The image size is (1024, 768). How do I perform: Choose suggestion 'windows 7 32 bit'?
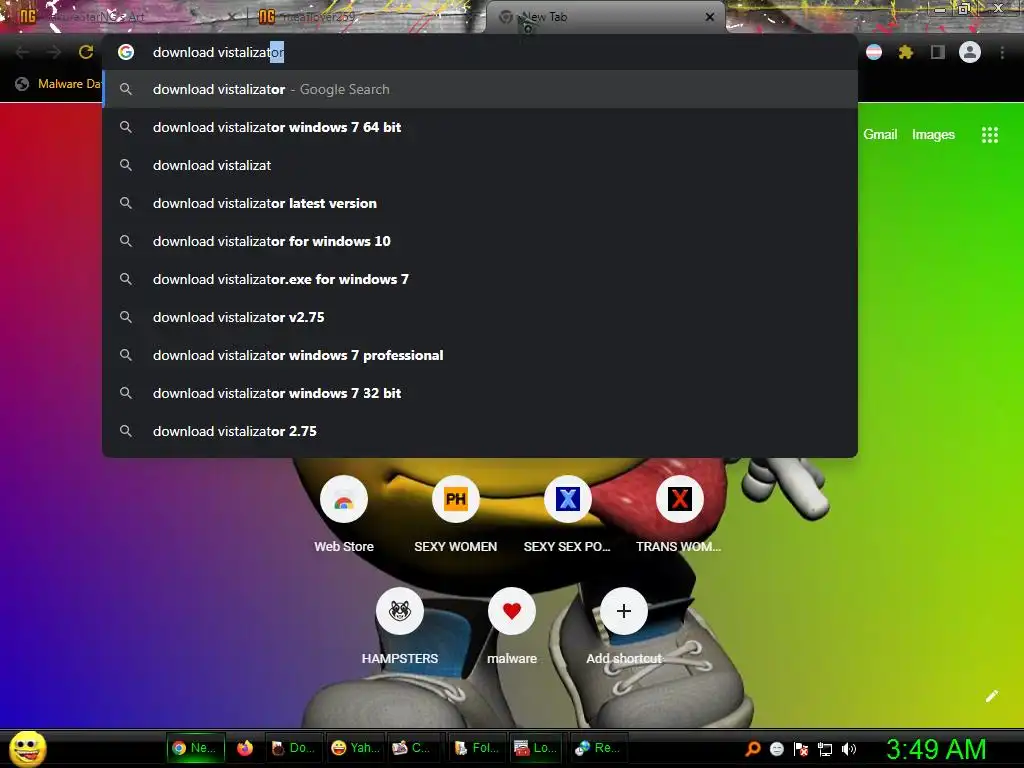pyautogui.click(x=480, y=393)
